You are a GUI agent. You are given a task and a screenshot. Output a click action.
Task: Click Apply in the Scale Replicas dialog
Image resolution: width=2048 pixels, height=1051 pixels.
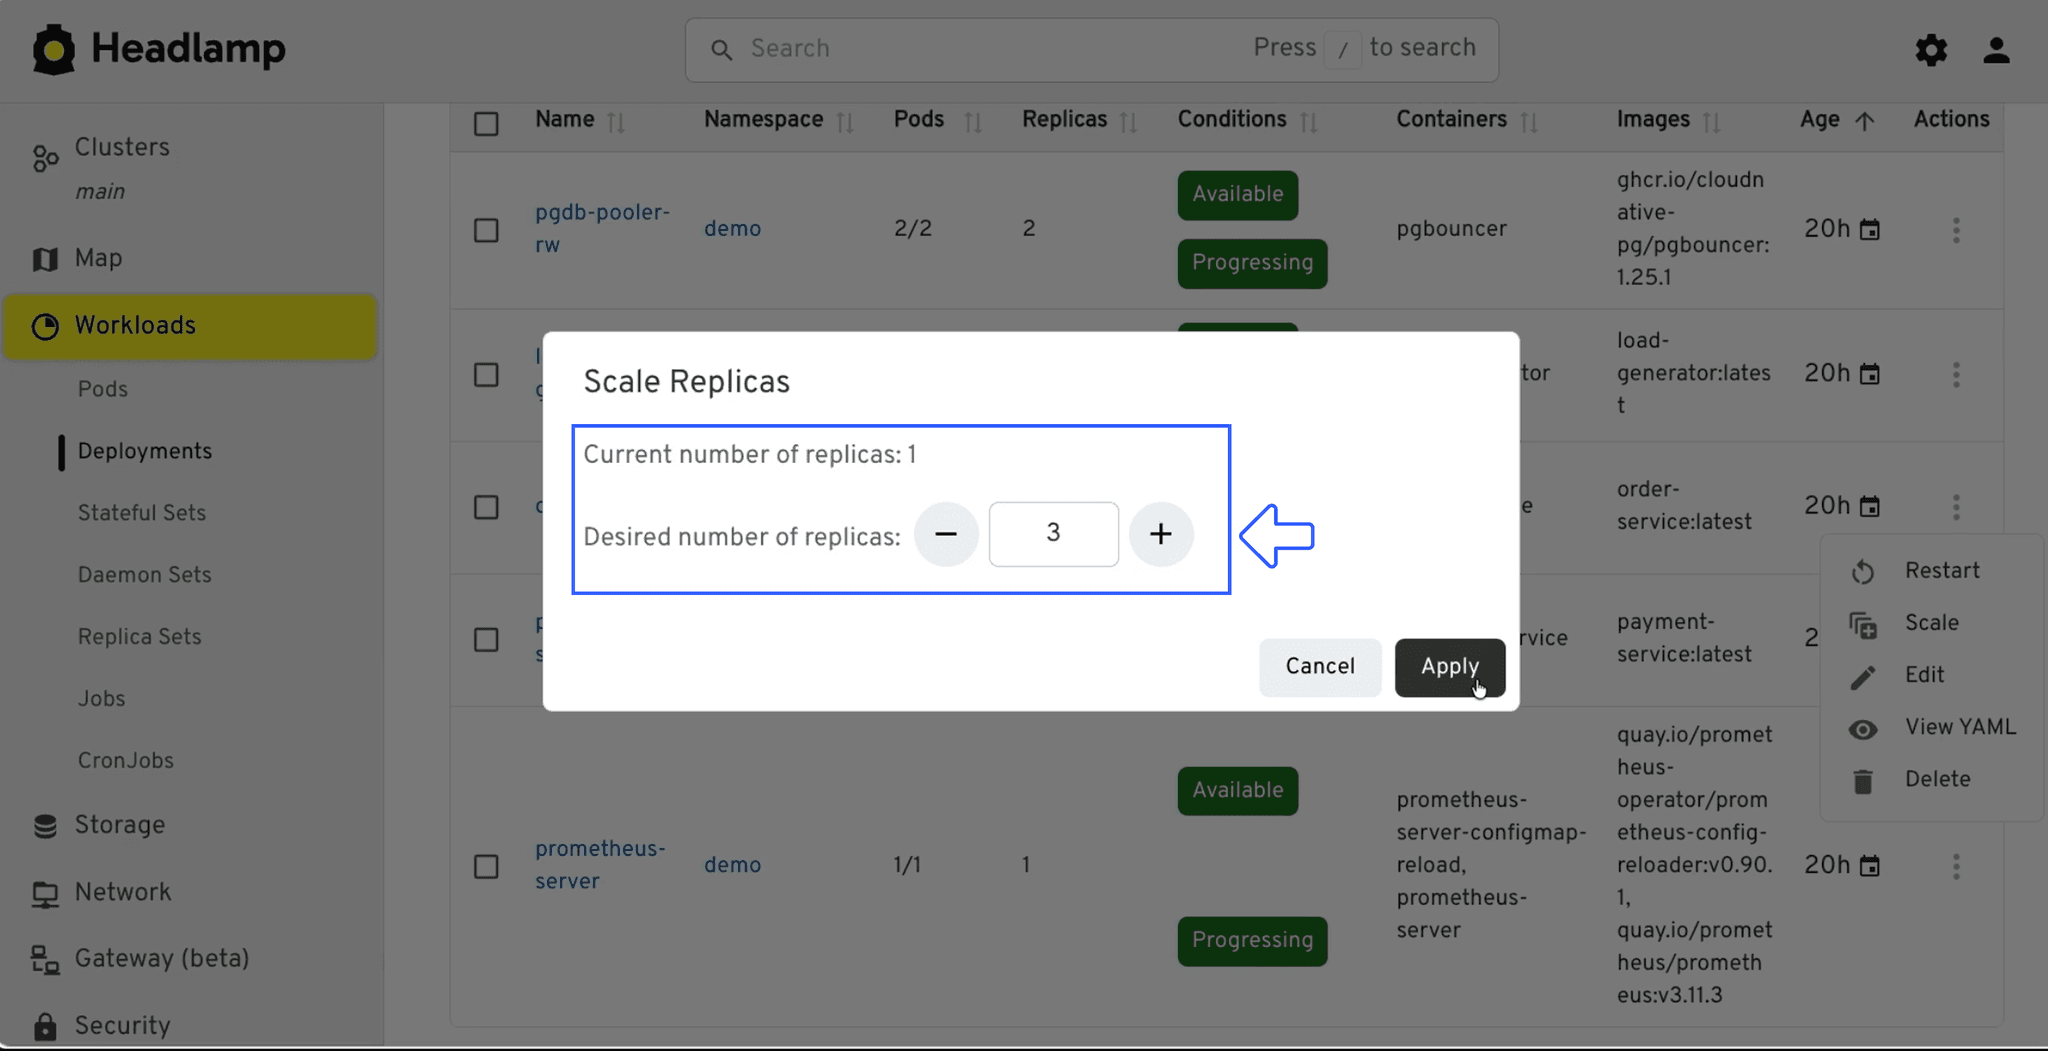point(1450,668)
